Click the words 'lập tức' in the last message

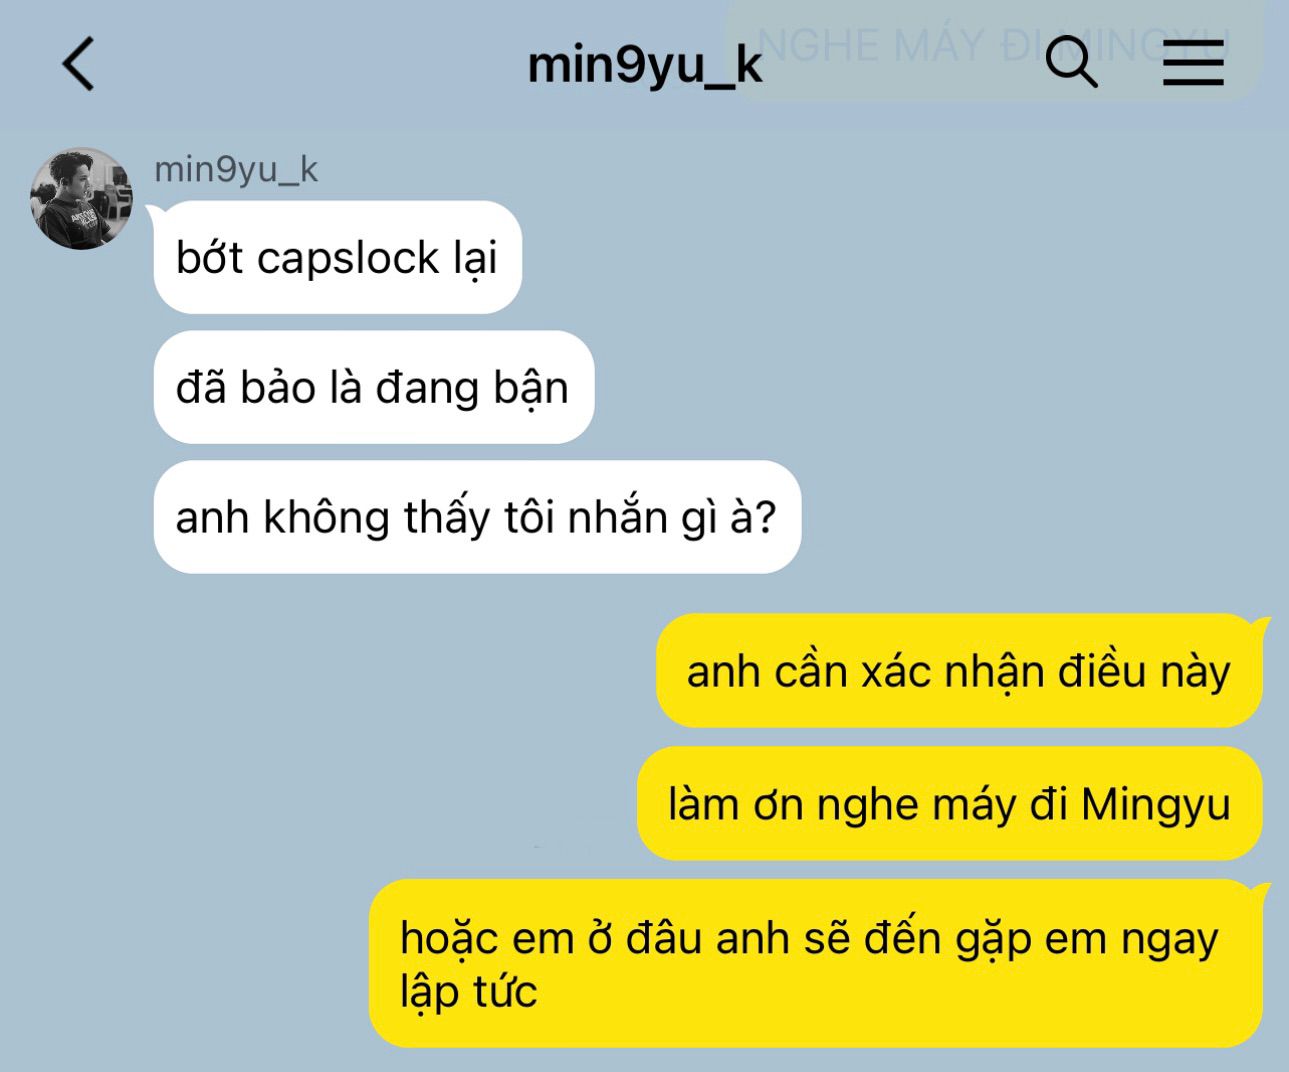click(469, 992)
